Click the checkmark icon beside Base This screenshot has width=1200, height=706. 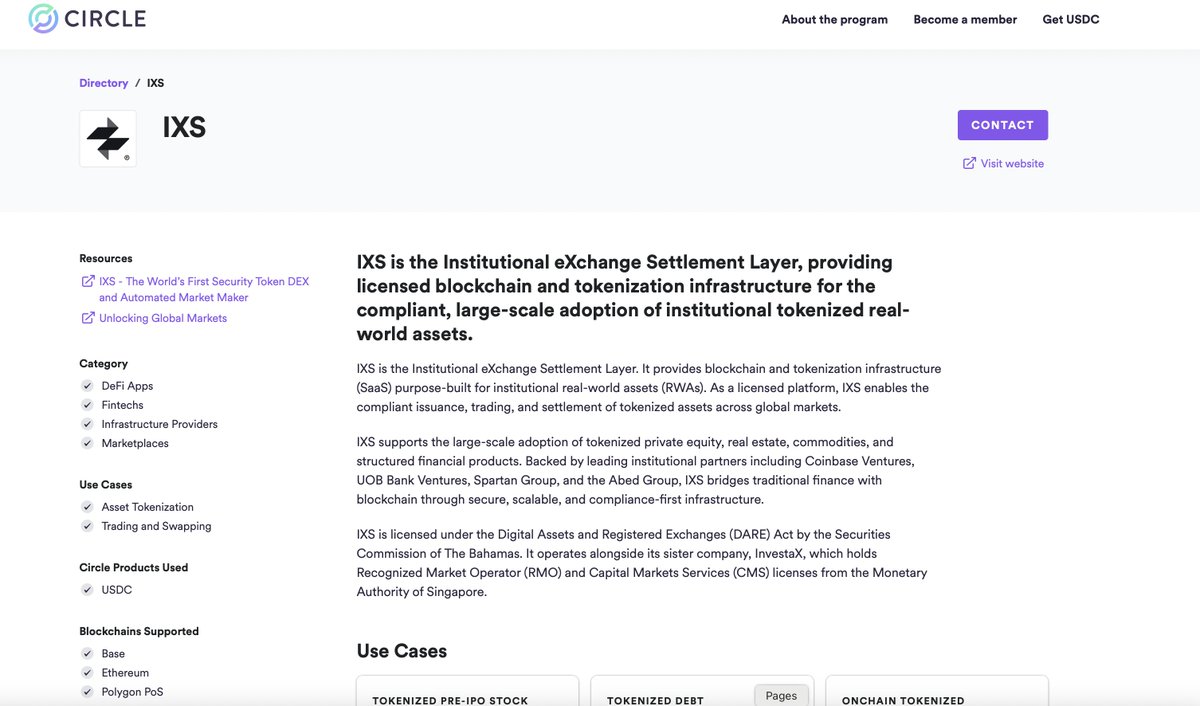[88, 654]
